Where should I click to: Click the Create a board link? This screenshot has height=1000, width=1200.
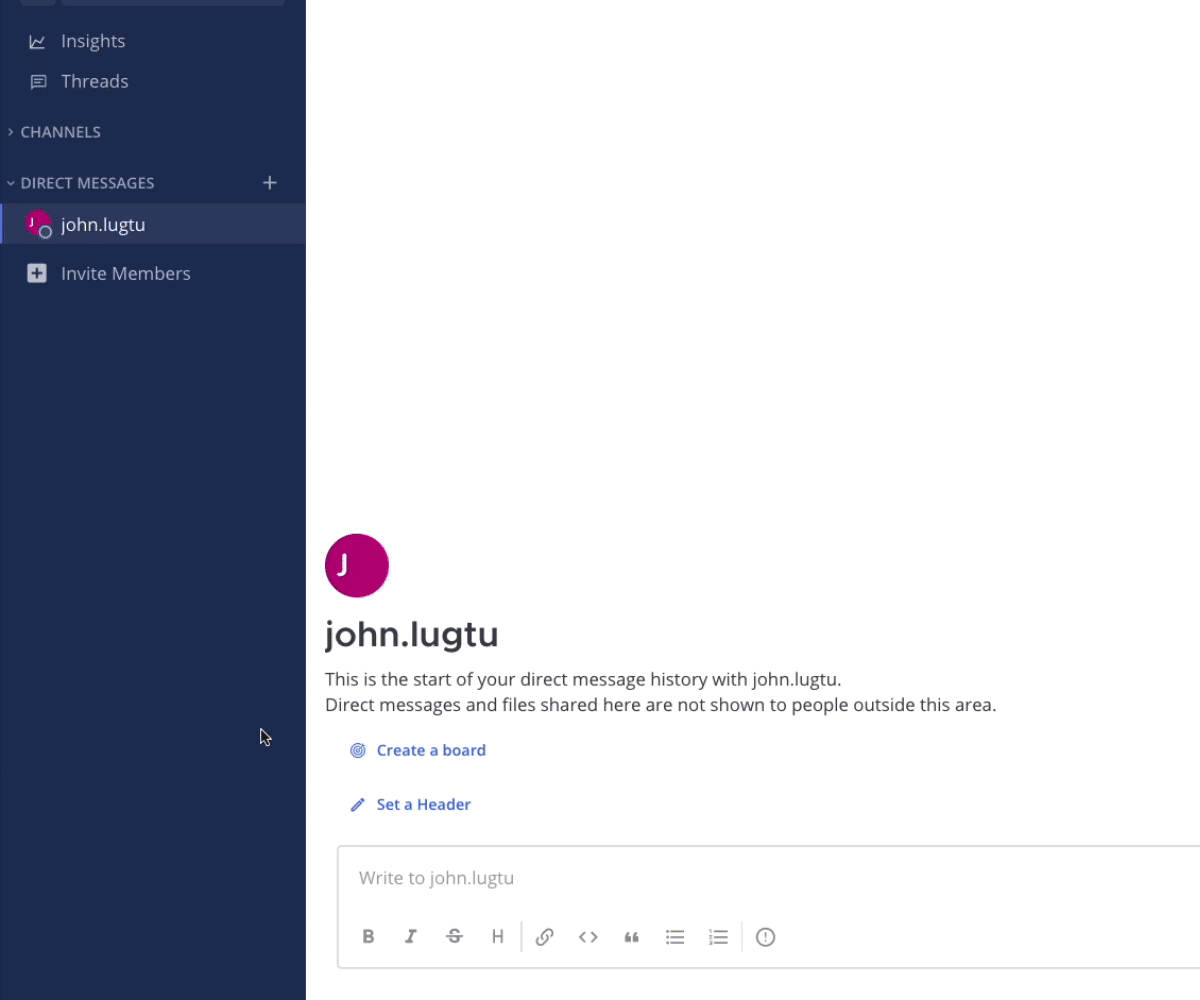(431, 750)
